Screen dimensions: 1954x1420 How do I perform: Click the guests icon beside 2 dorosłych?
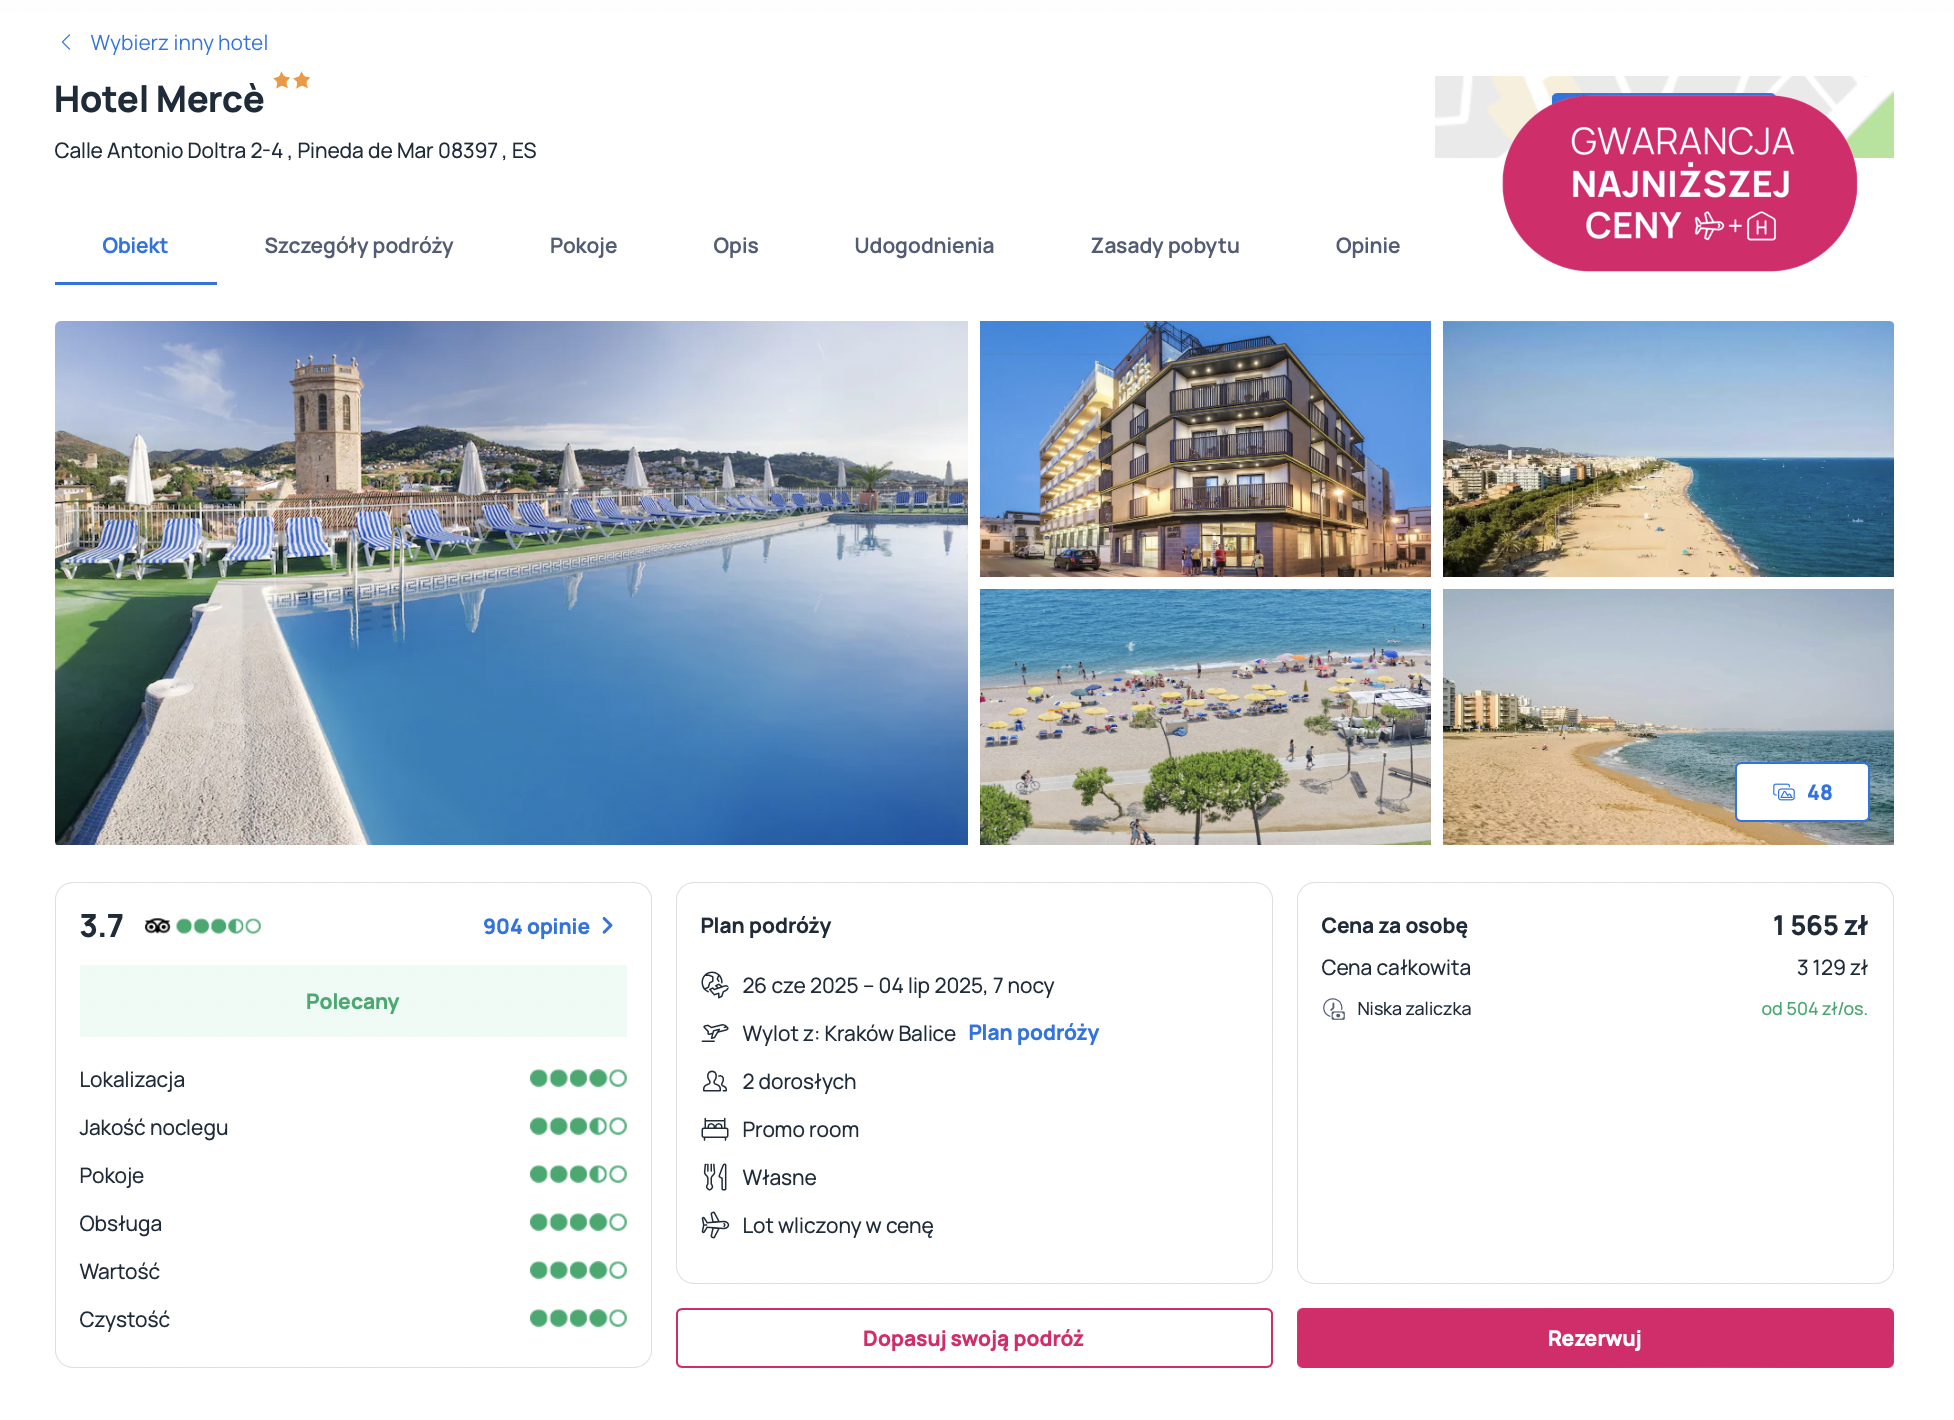click(715, 1081)
